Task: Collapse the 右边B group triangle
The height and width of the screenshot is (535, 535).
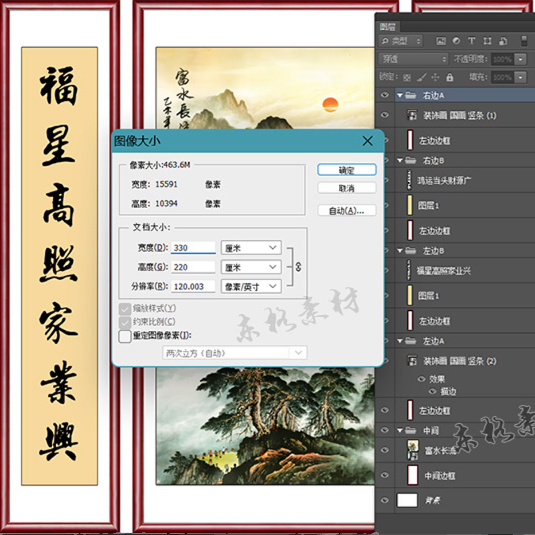Action: [x=400, y=160]
